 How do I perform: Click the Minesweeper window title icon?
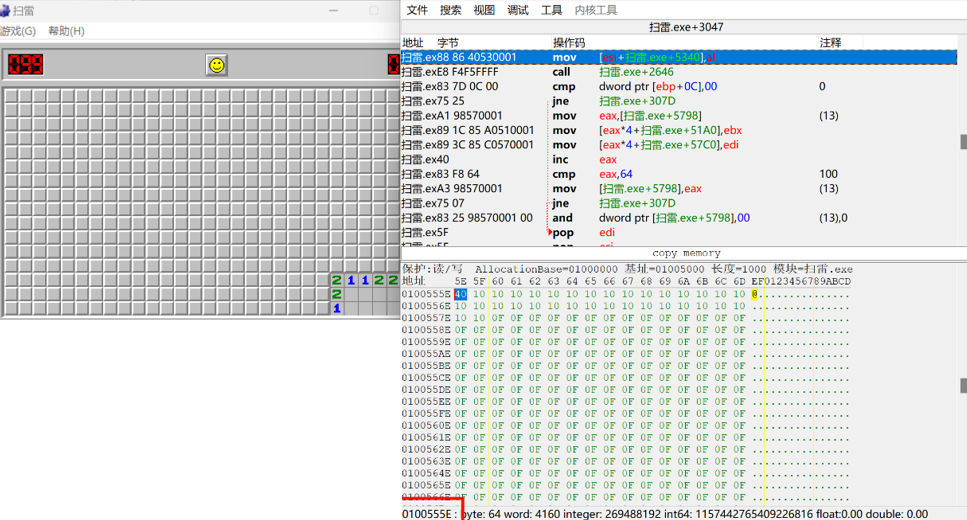[x=5, y=10]
